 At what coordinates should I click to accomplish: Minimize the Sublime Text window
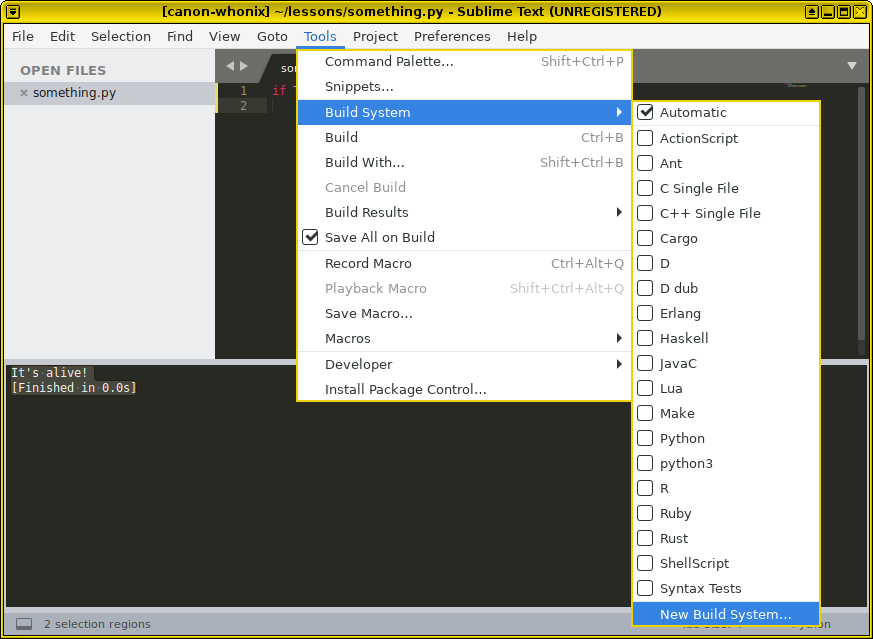tap(829, 12)
